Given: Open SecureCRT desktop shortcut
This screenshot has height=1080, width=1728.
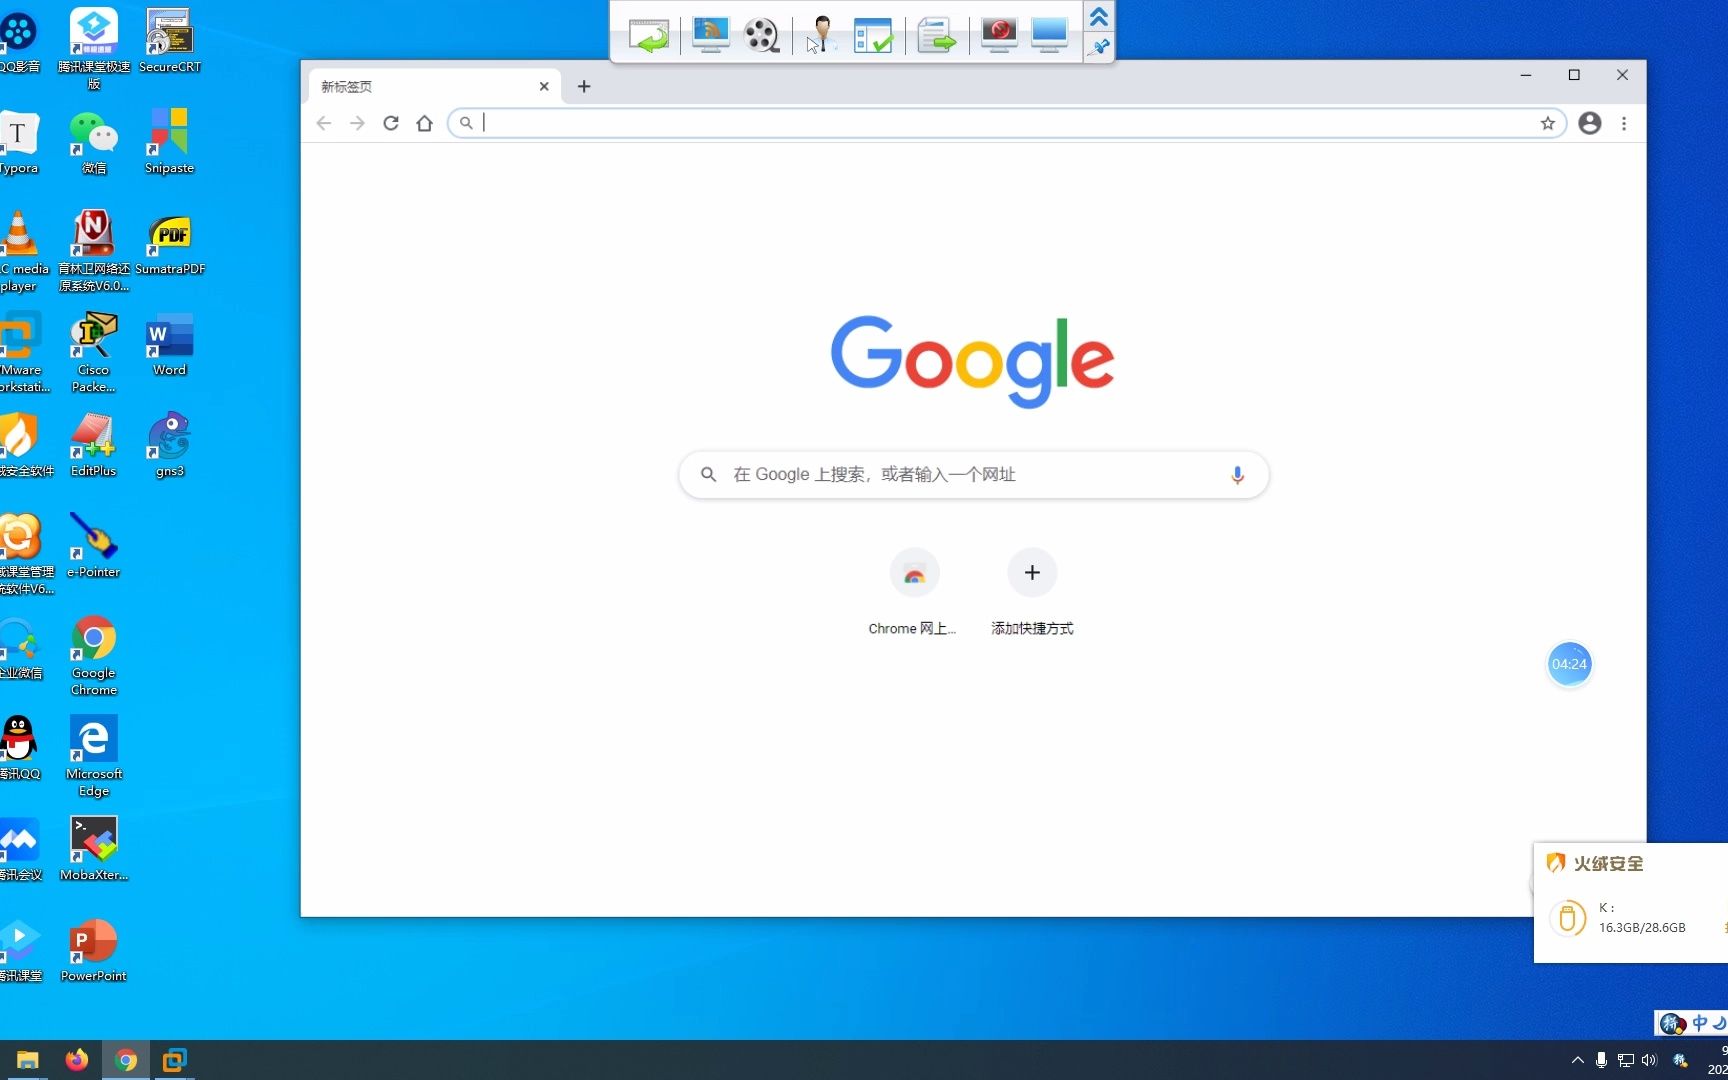Looking at the screenshot, I should (169, 42).
